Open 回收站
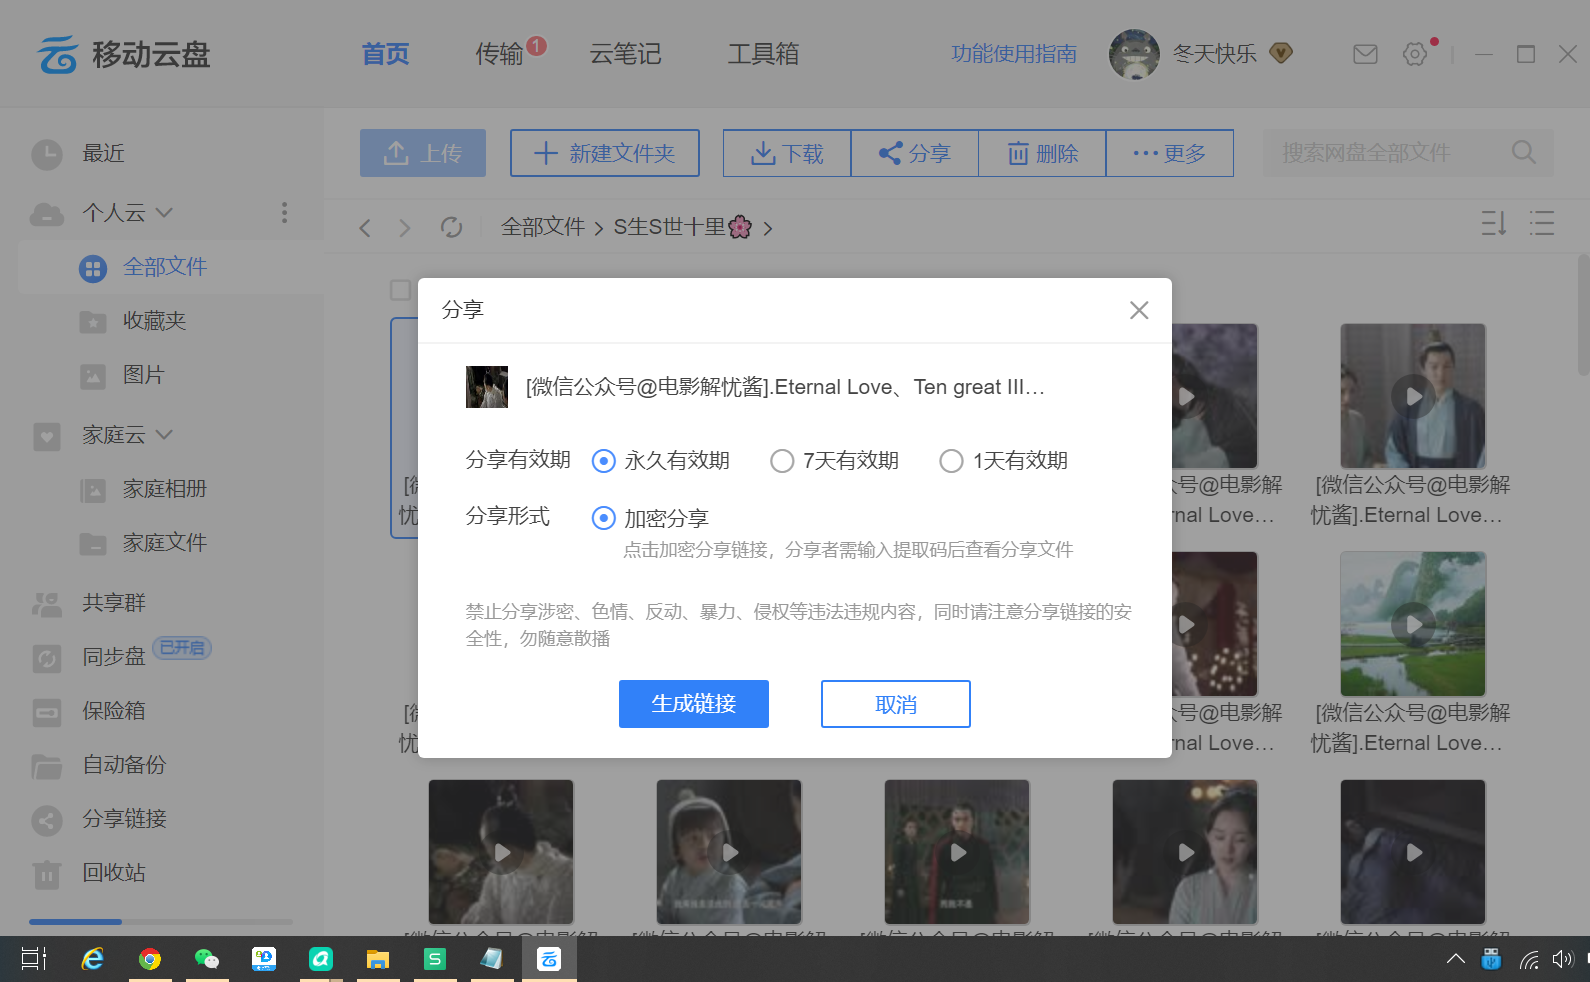This screenshot has height=982, width=1590. coord(114,873)
